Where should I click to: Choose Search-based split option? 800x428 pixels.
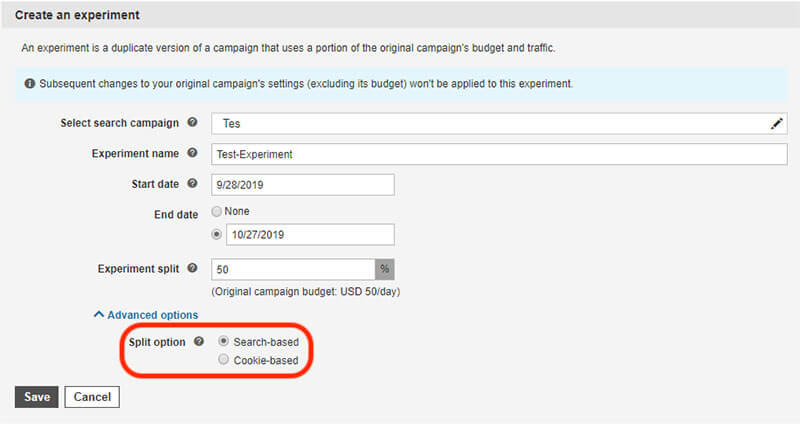click(x=223, y=341)
